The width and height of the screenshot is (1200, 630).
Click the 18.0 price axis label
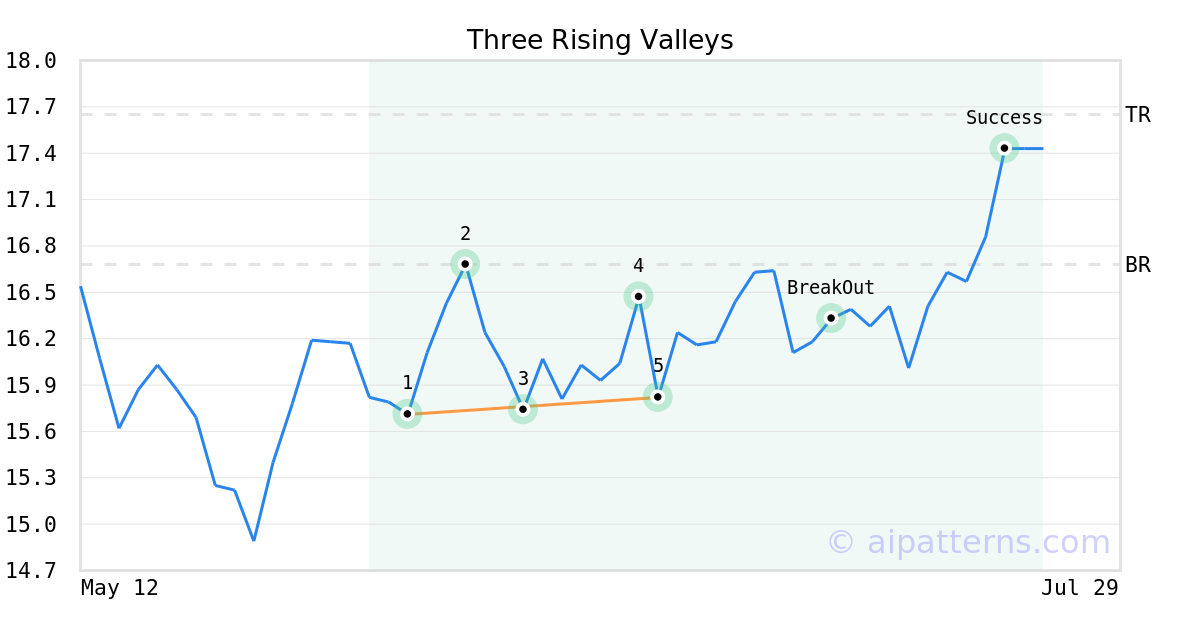[31, 61]
